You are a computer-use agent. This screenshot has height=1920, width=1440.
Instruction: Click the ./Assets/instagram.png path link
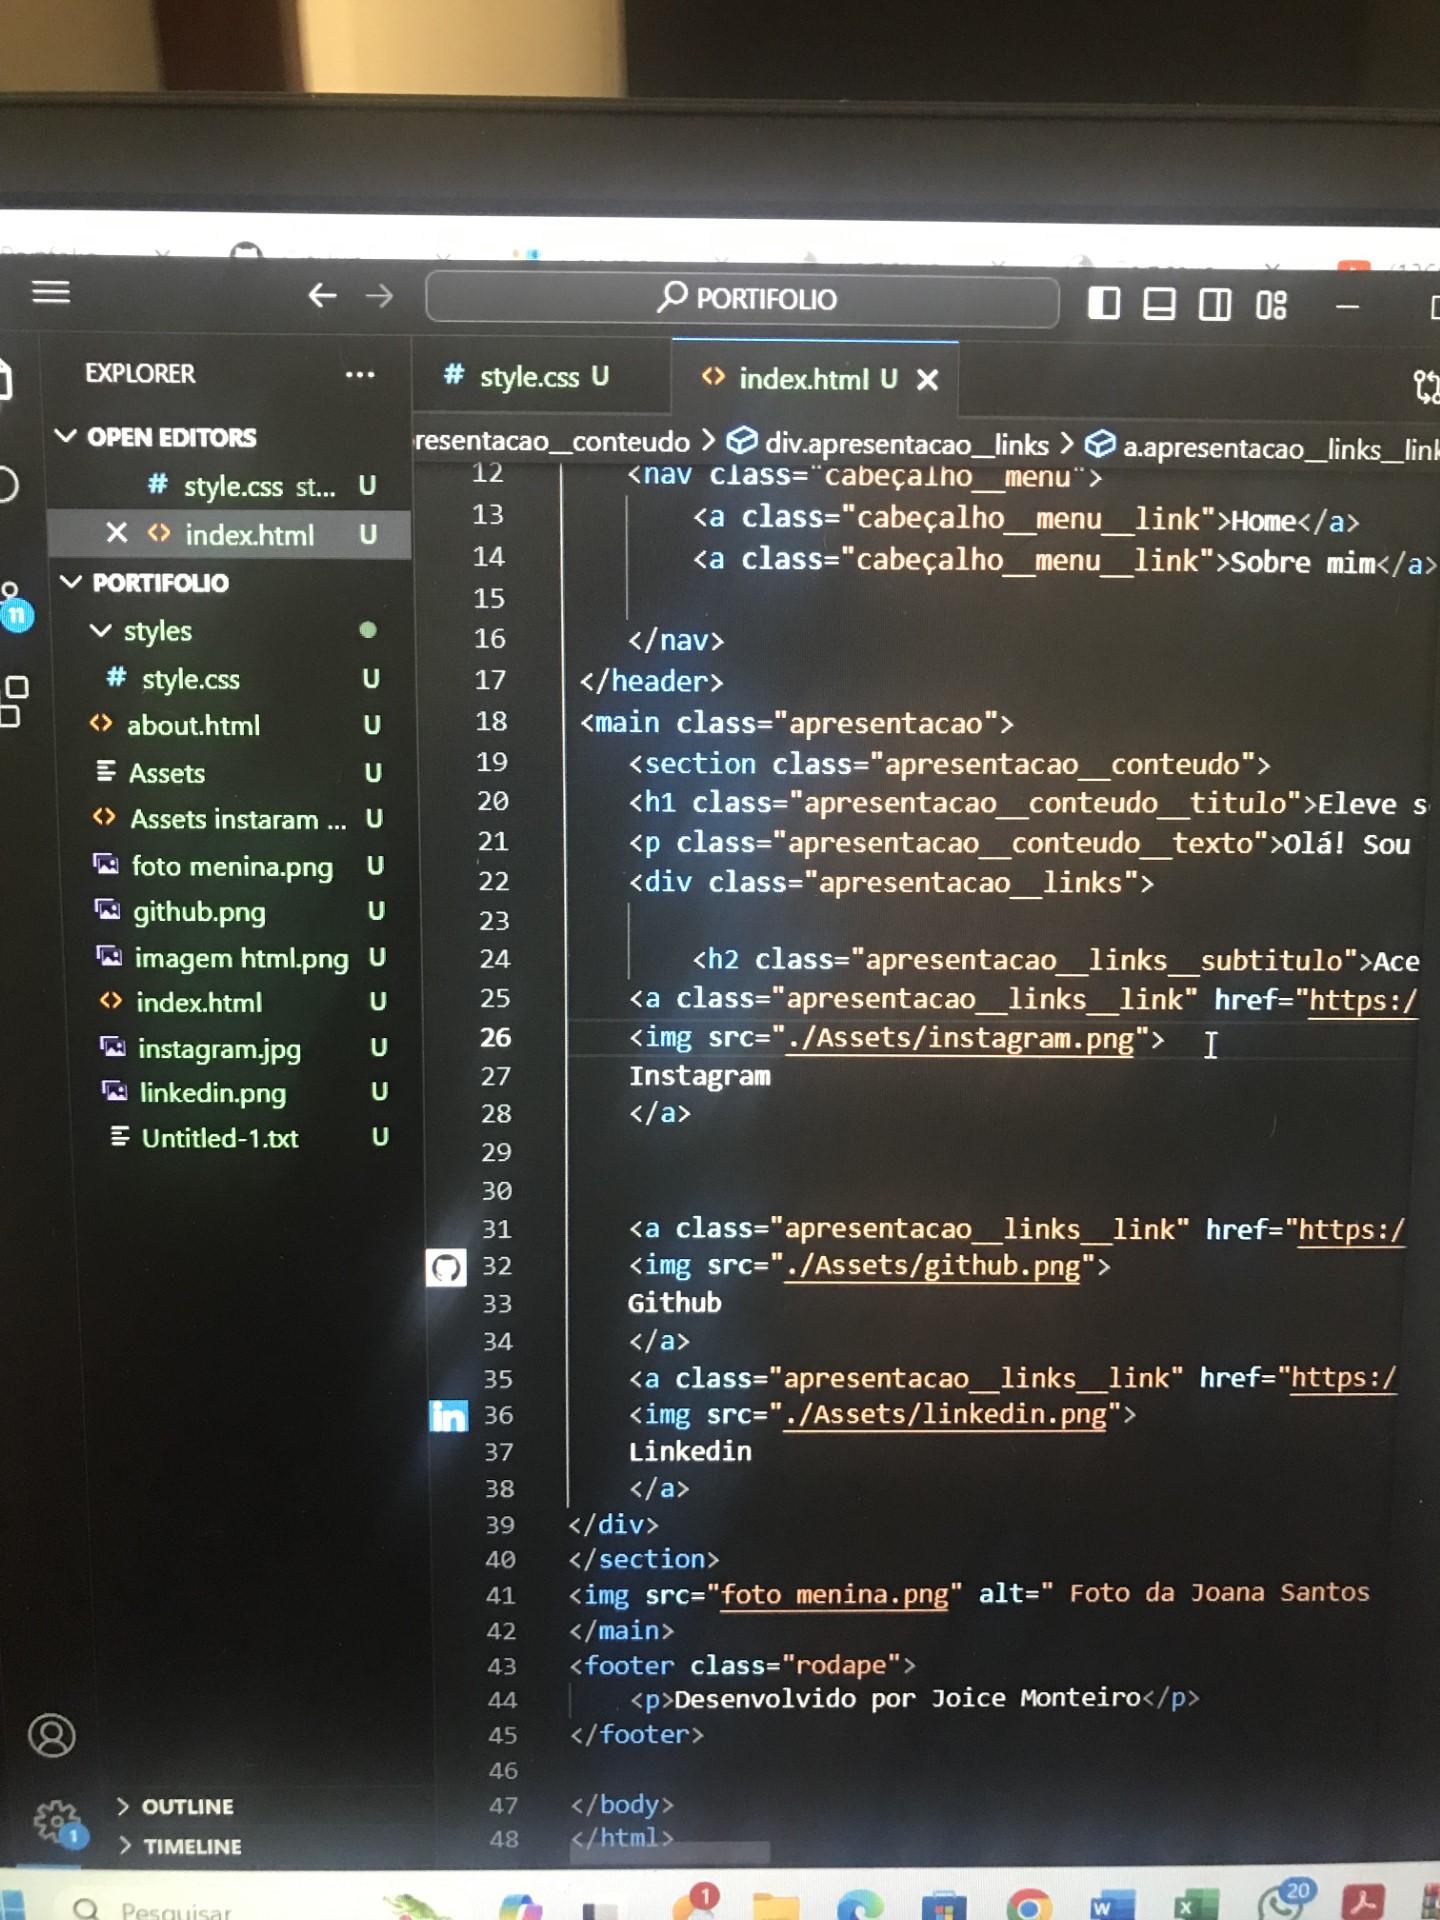[961, 1039]
